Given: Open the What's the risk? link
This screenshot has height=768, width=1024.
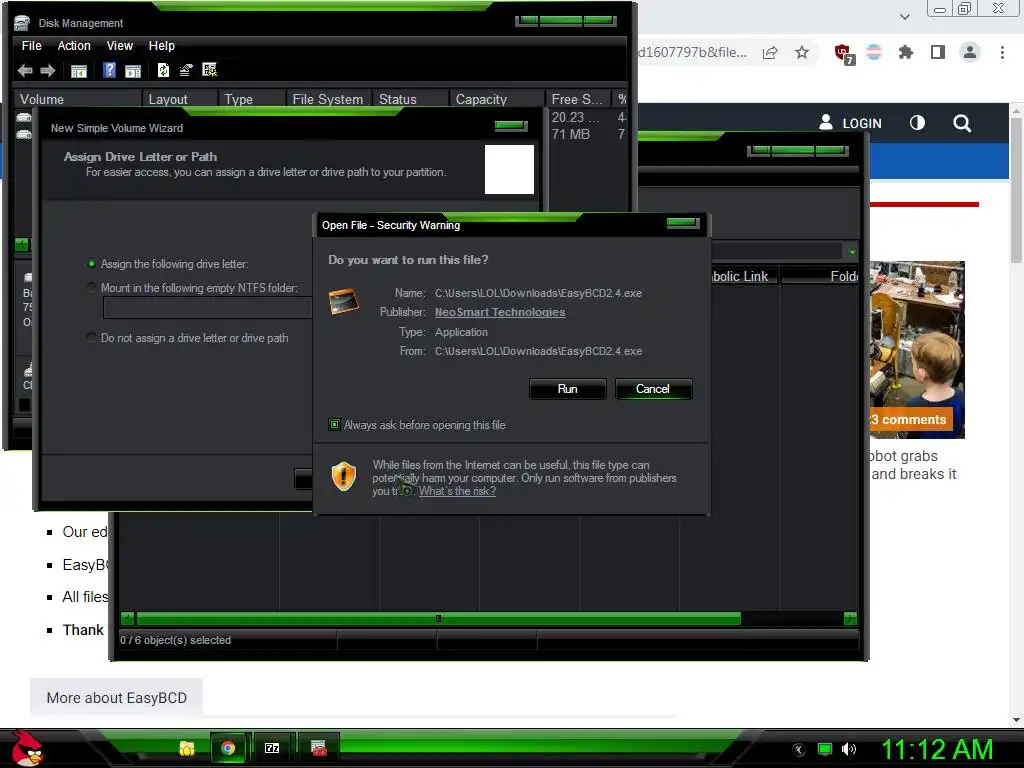Looking at the screenshot, I should pyautogui.click(x=457, y=491).
